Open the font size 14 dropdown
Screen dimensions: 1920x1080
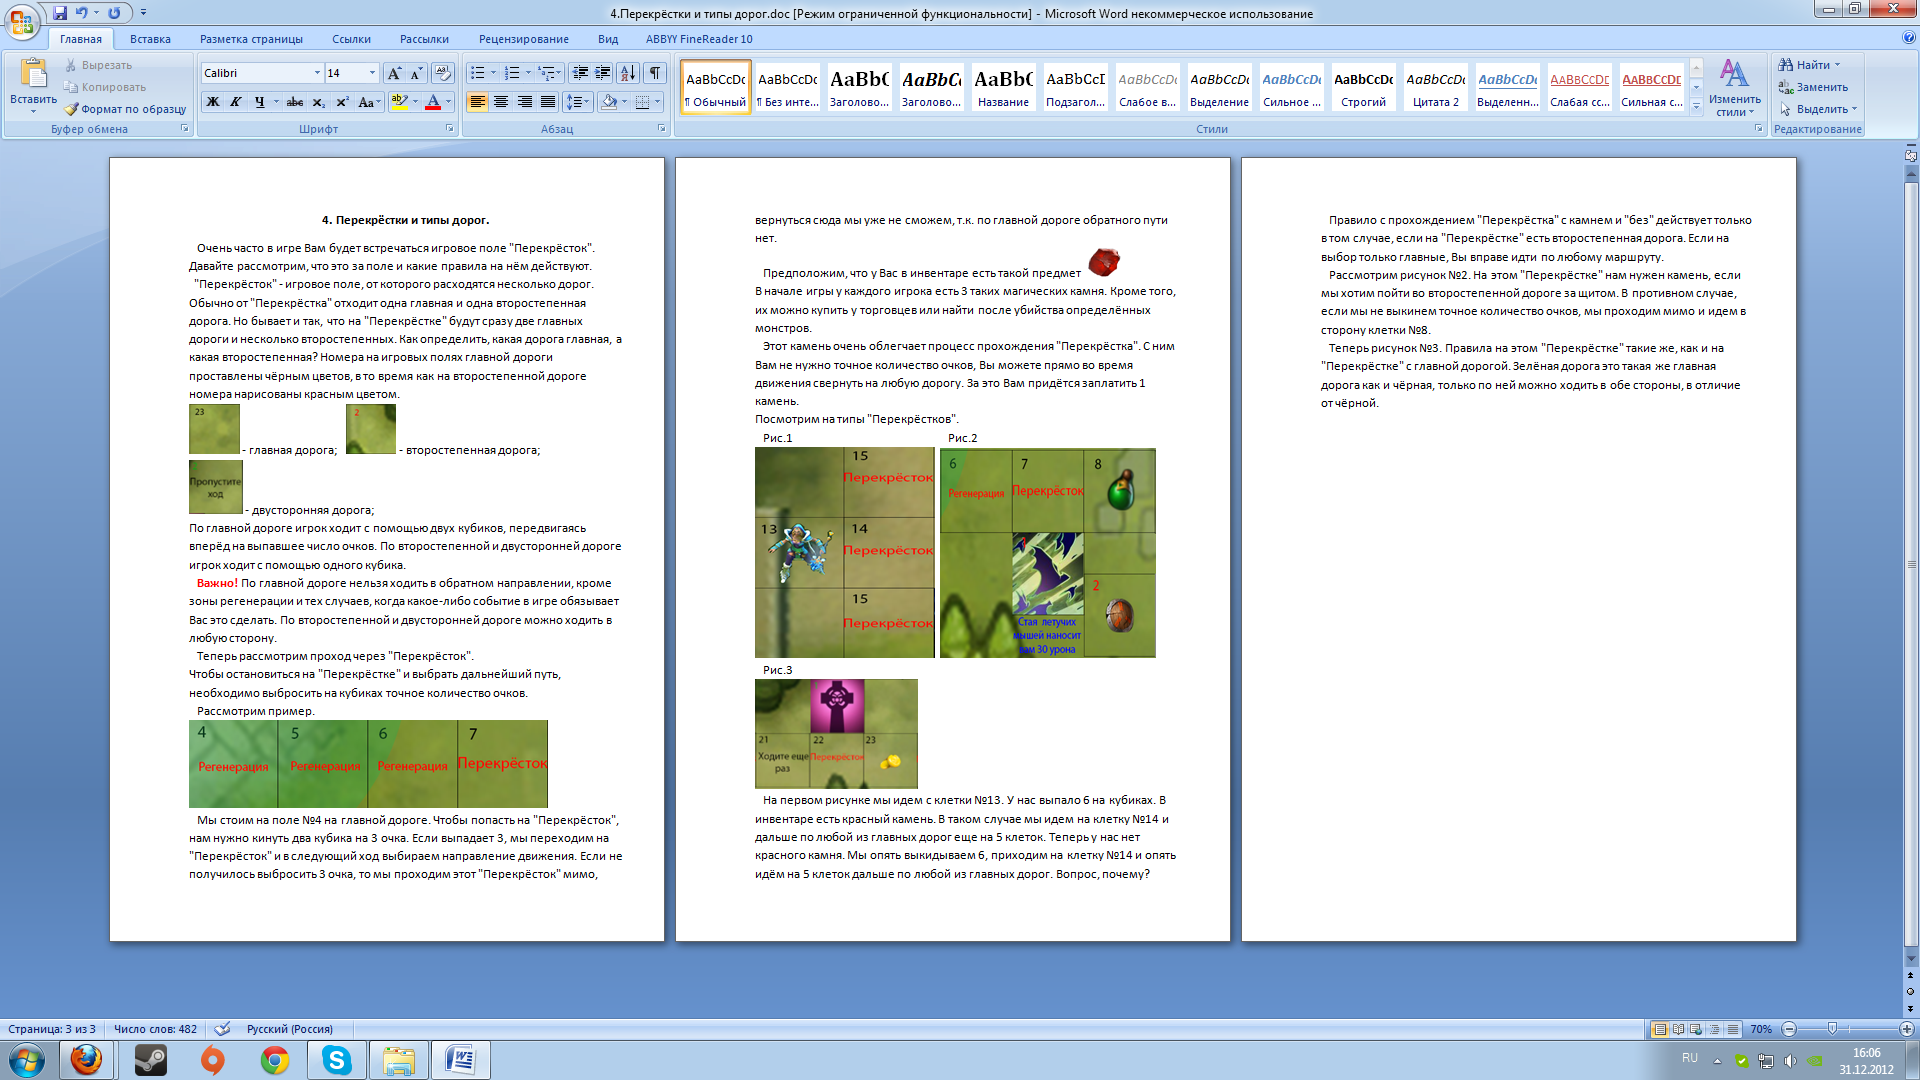pyautogui.click(x=372, y=73)
